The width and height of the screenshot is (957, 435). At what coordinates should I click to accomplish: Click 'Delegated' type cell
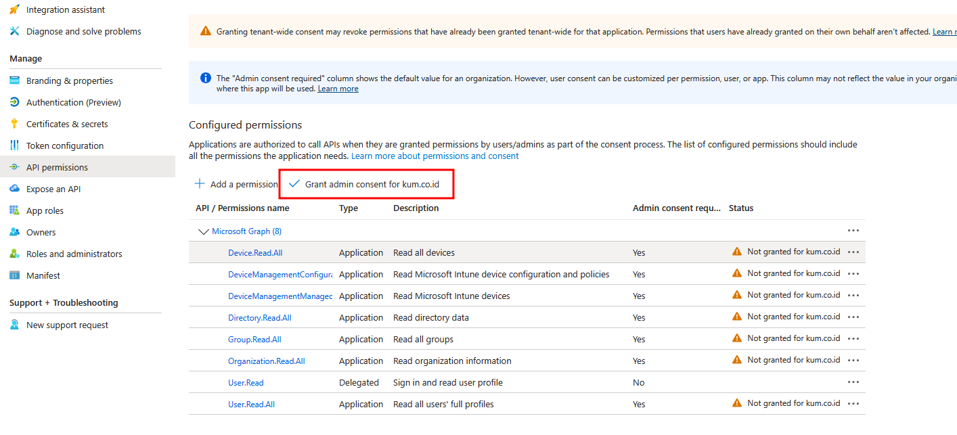pyautogui.click(x=358, y=383)
